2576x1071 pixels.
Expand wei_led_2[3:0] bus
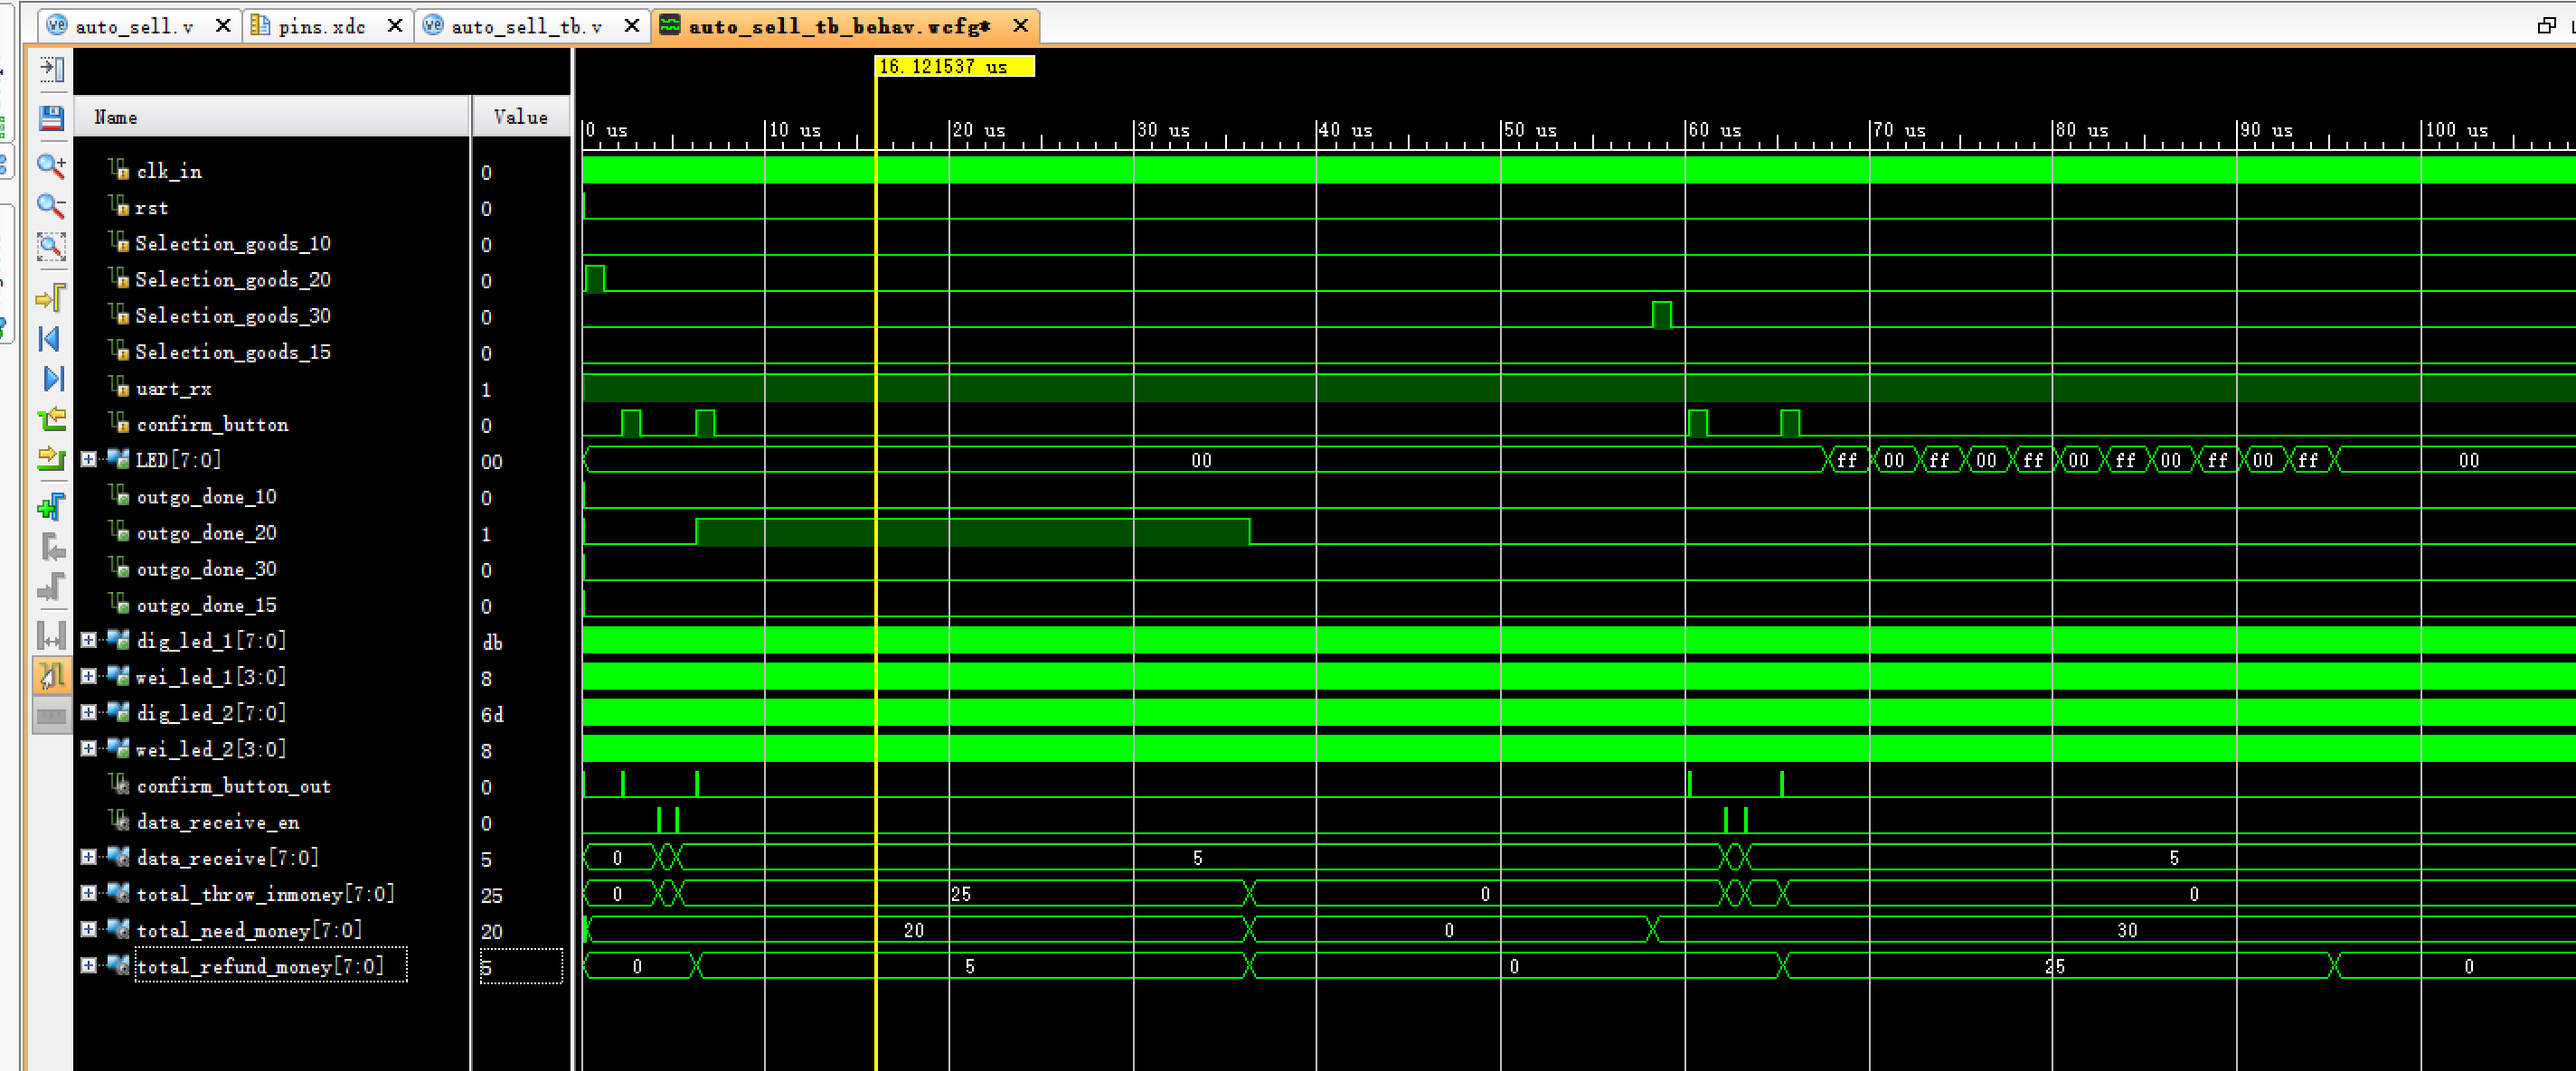coord(89,749)
